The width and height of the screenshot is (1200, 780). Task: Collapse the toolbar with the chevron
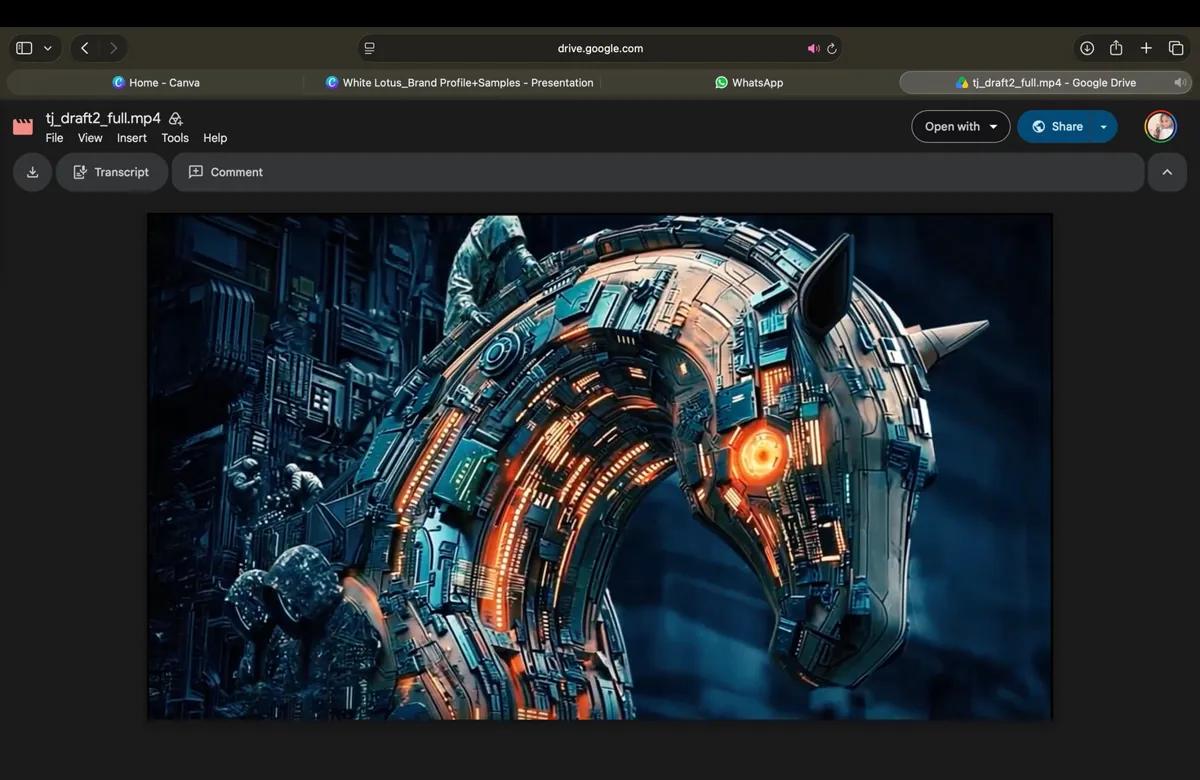click(x=1167, y=172)
